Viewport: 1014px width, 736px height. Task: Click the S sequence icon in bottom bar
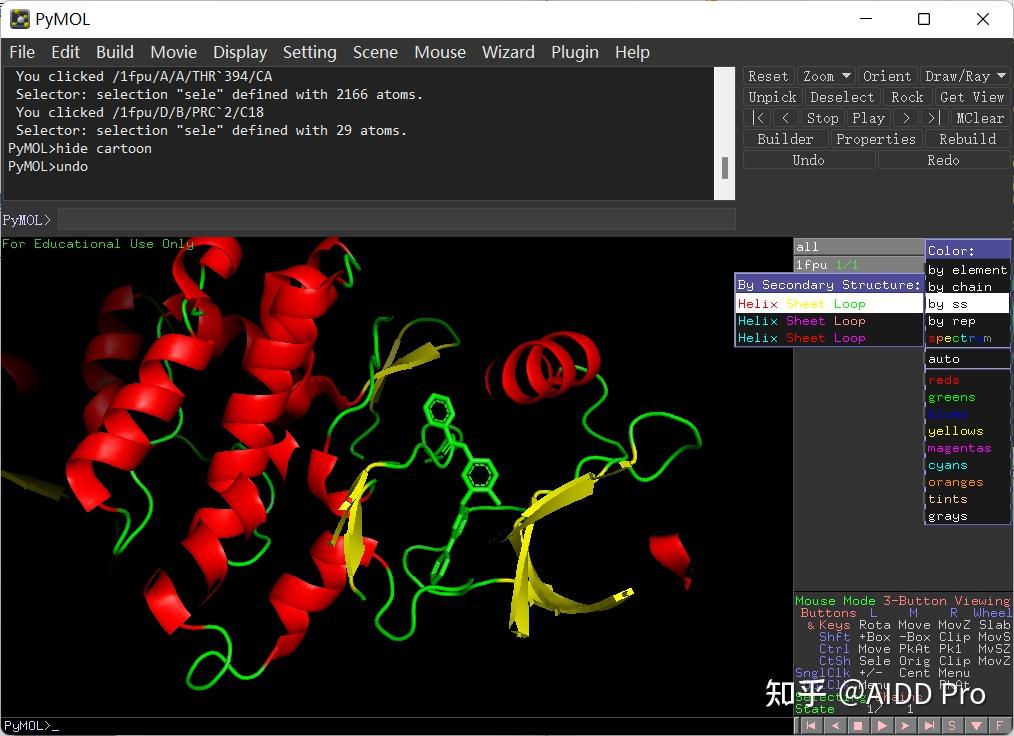pos(953,725)
